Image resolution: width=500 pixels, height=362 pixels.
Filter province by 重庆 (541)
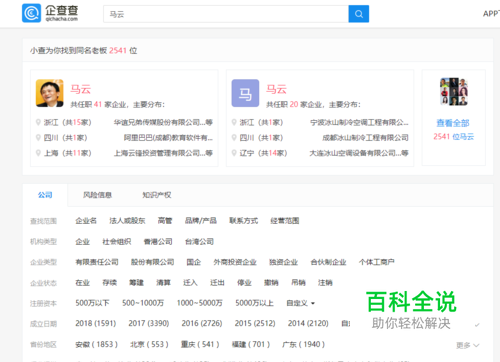200,344
